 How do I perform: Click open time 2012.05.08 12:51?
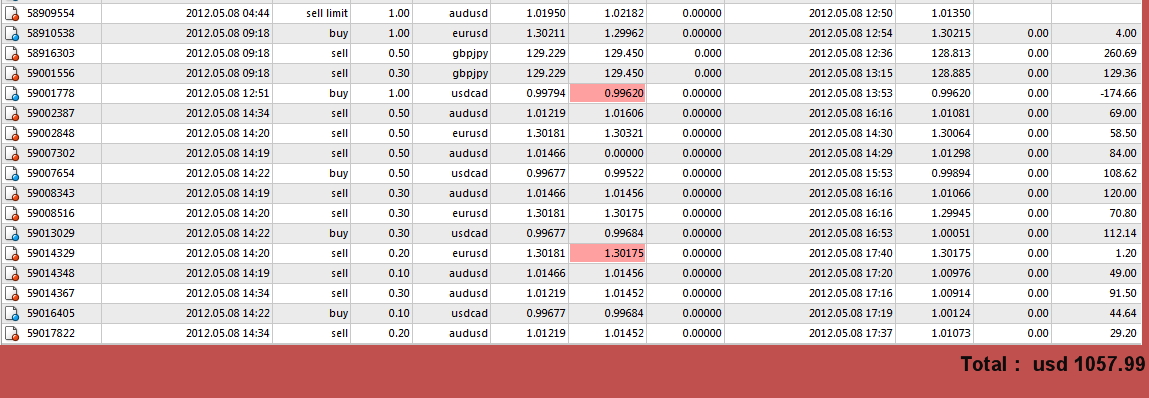pyautogui.click(x=228, y=94)
